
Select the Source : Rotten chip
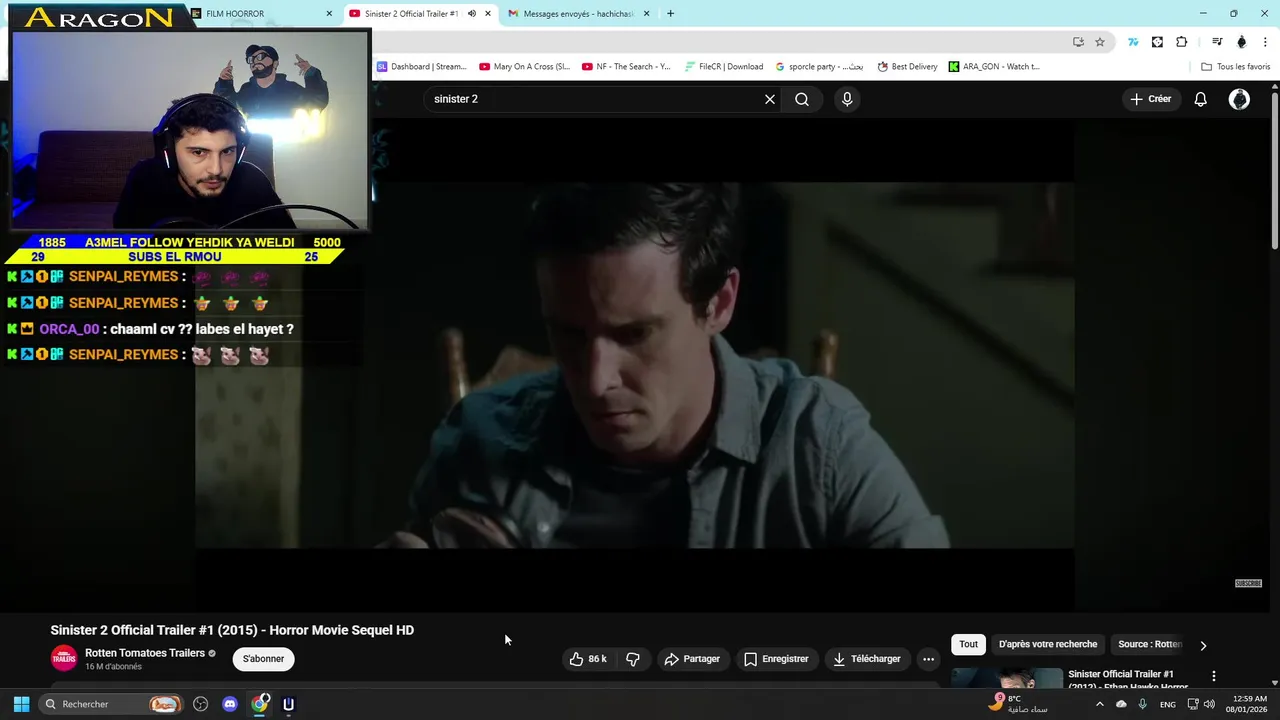[x=1150, y=644]
